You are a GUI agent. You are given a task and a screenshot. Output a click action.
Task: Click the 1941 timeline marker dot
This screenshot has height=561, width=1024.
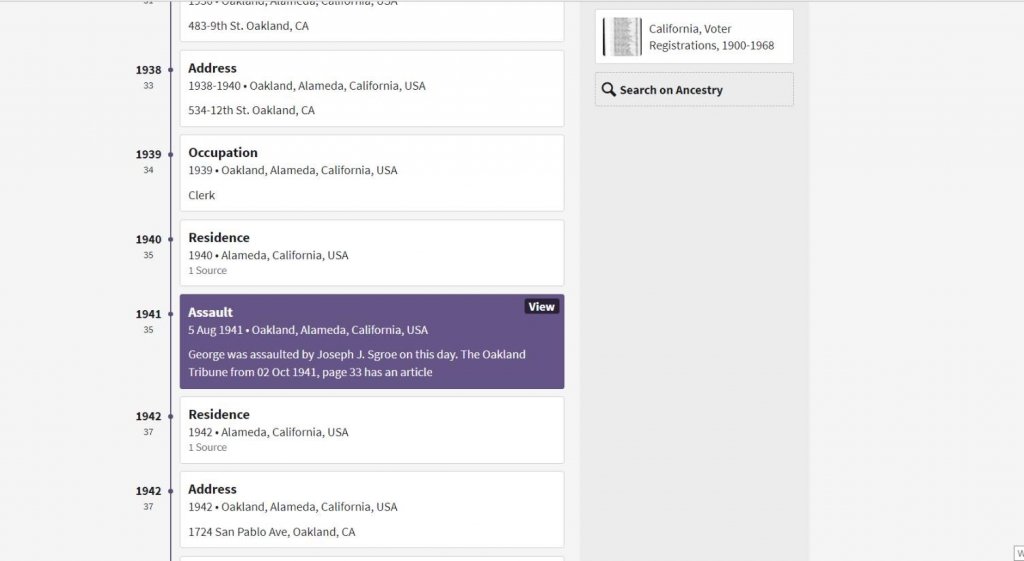[x=171, y=314]
